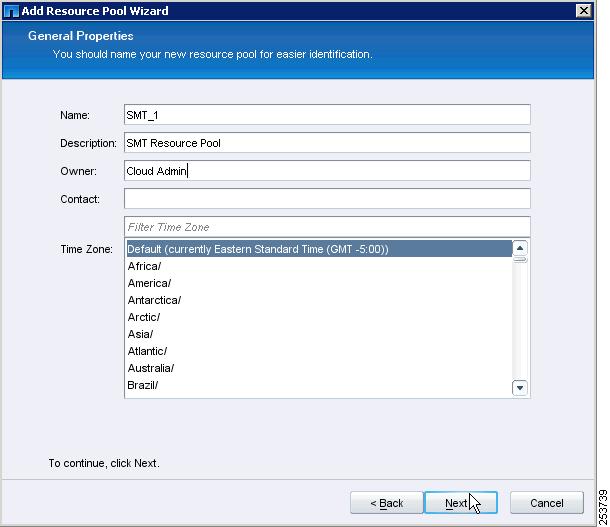Select Africa/ in time zone list
Image resolution: width=610 pixels, height=527 pixels.
coord(319,266)
